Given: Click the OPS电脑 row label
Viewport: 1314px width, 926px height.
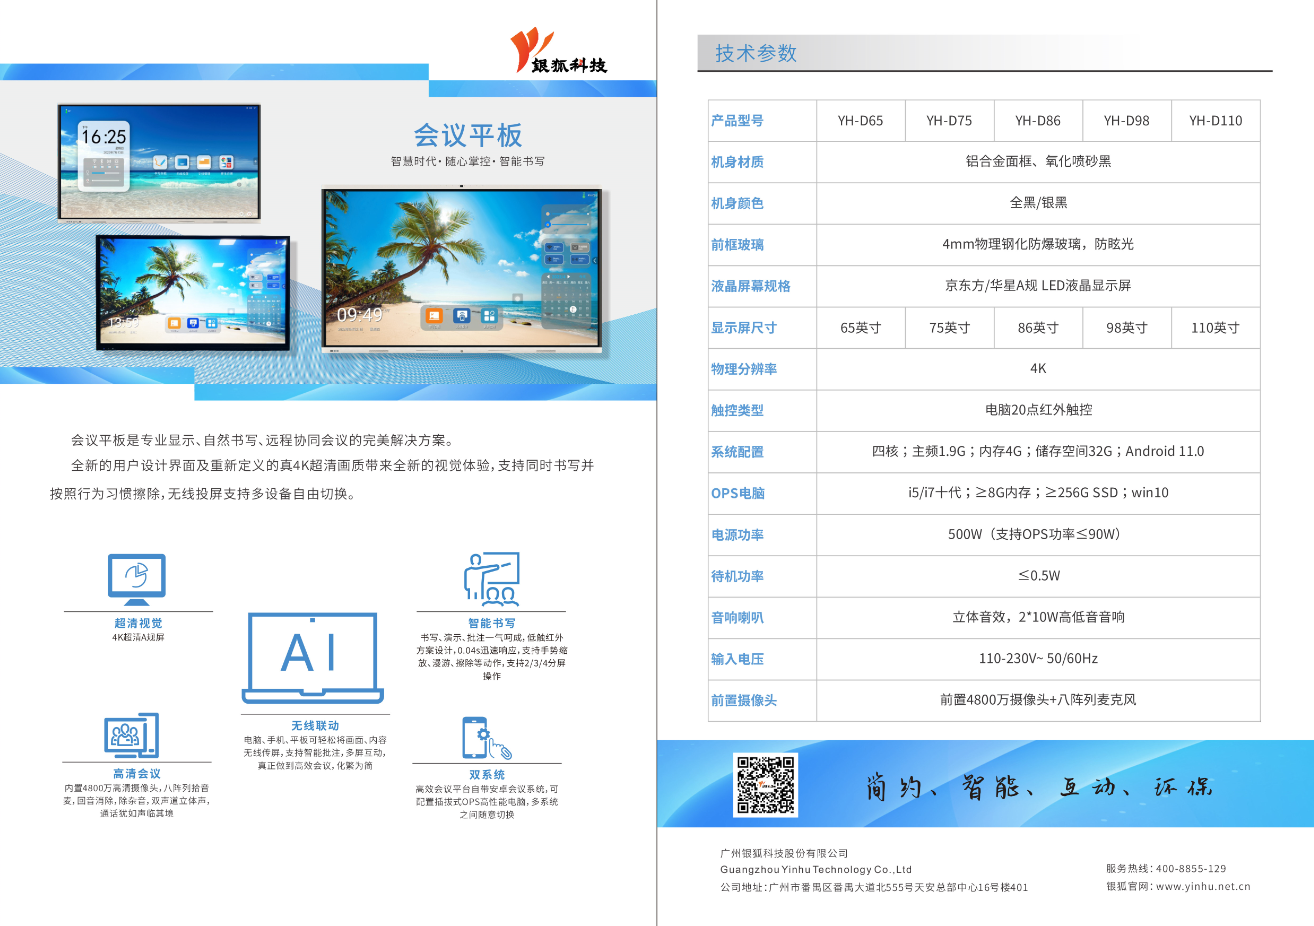Looking at the screenshot, I should click(x=738, y=493).
